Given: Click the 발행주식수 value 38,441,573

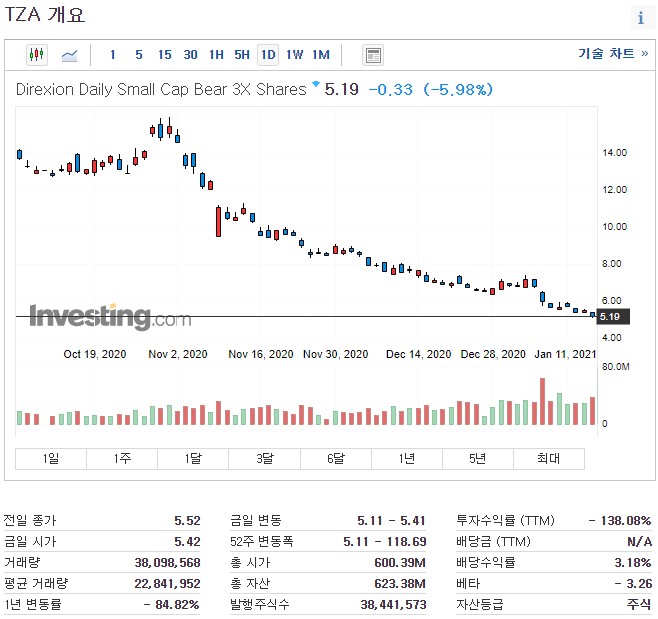Looking at the screenshot, I should (393, 604).
